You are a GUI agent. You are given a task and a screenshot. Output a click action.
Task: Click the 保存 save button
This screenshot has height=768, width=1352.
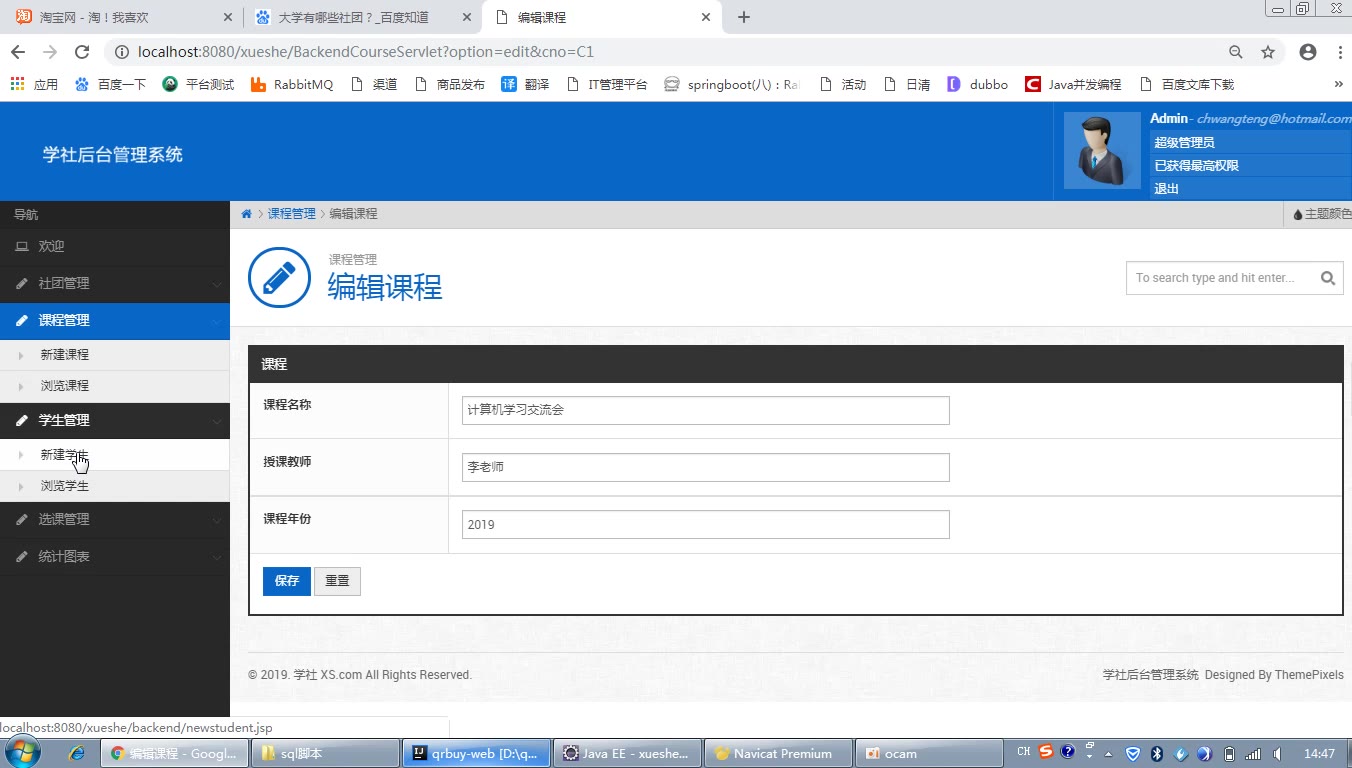(287, 581)
